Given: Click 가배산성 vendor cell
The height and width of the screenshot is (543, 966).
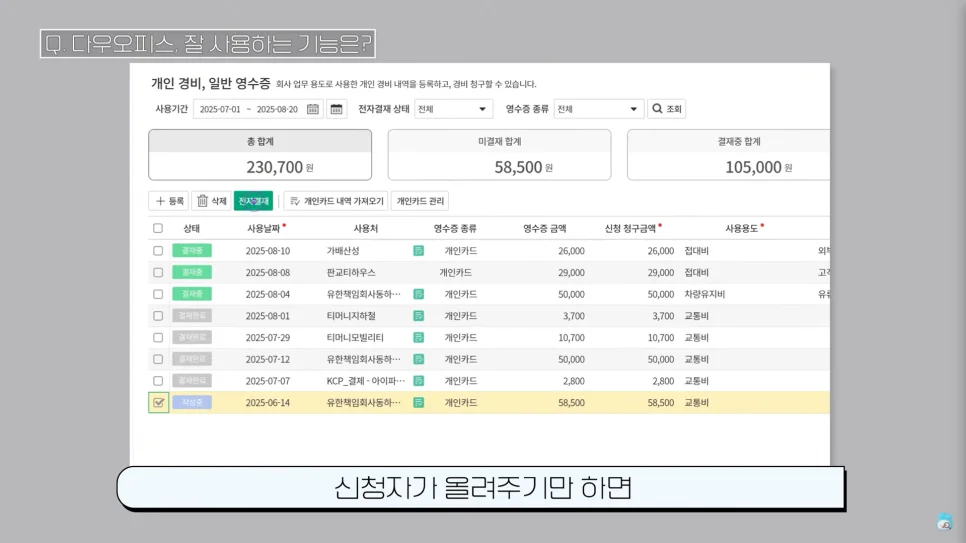Looking at the screenshot, I should (343, 251).
